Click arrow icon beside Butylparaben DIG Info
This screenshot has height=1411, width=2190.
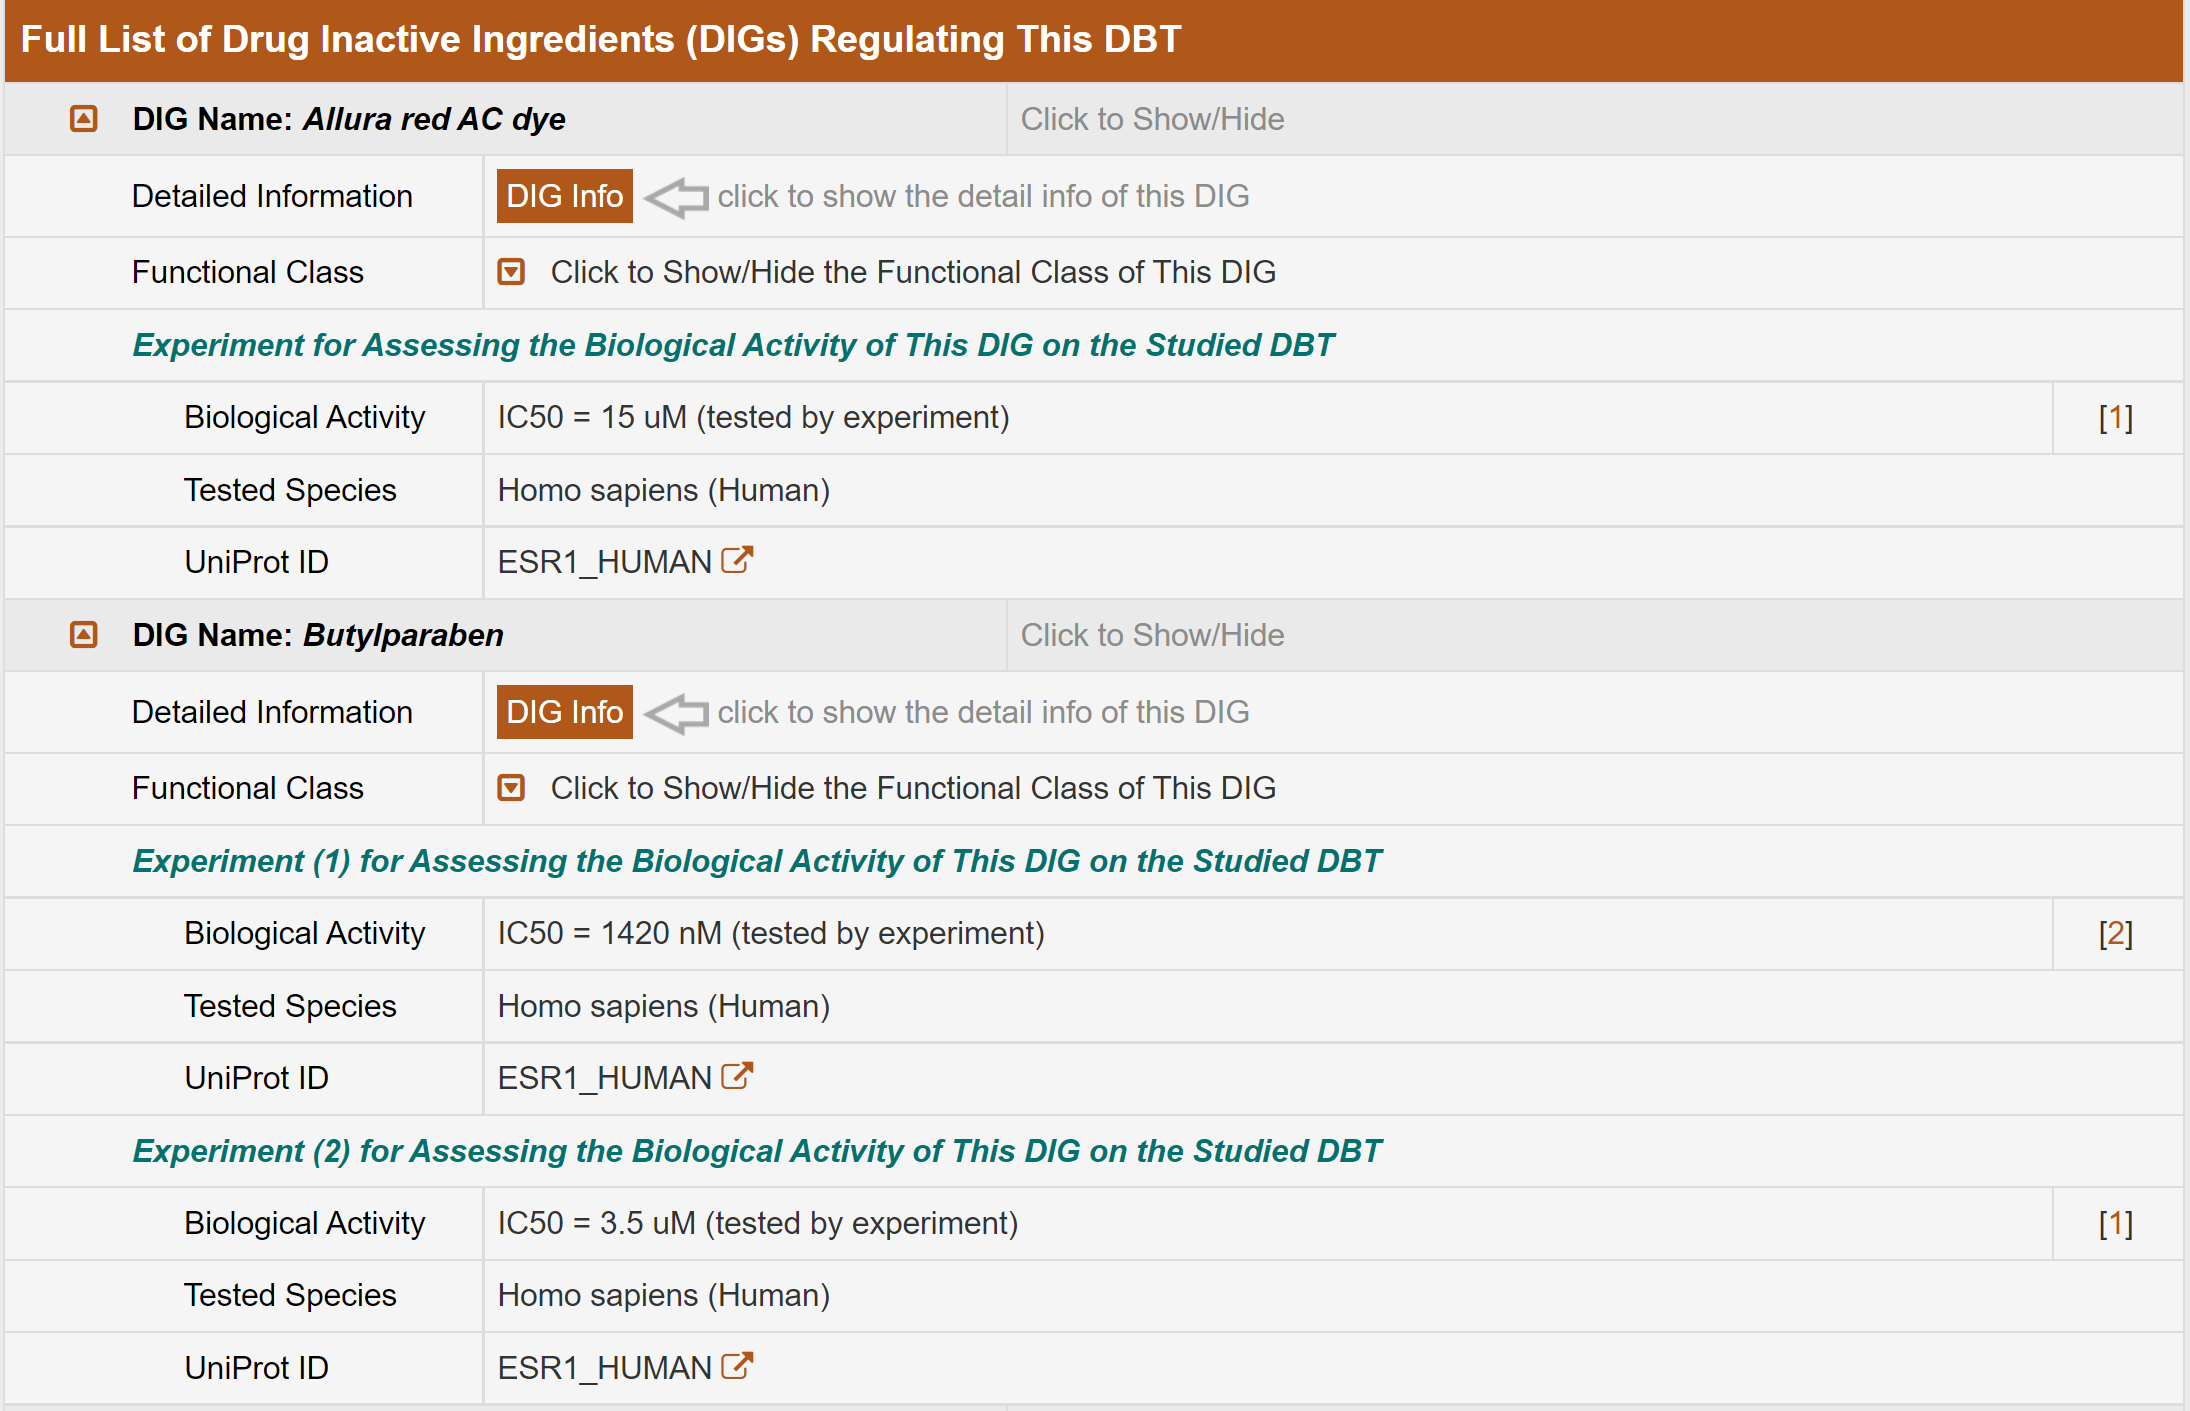point(677,713)
